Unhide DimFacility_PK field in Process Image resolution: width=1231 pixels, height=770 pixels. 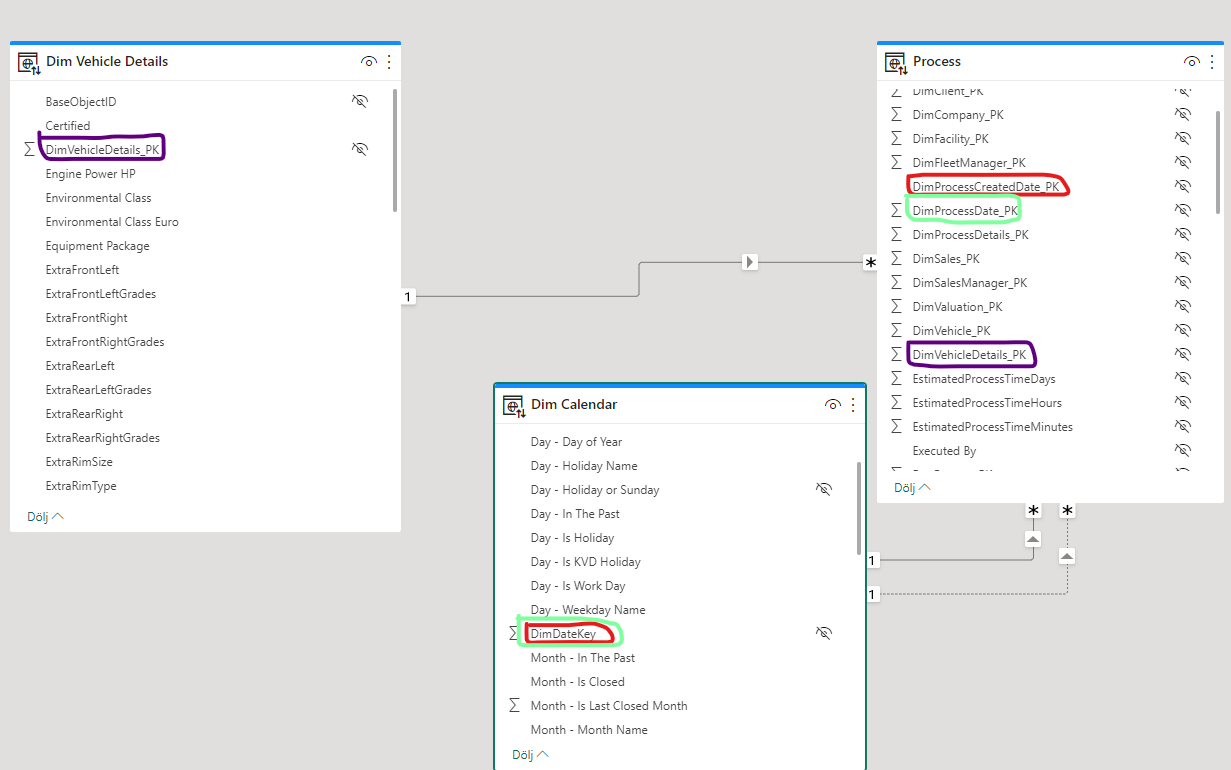(1183, 138)
